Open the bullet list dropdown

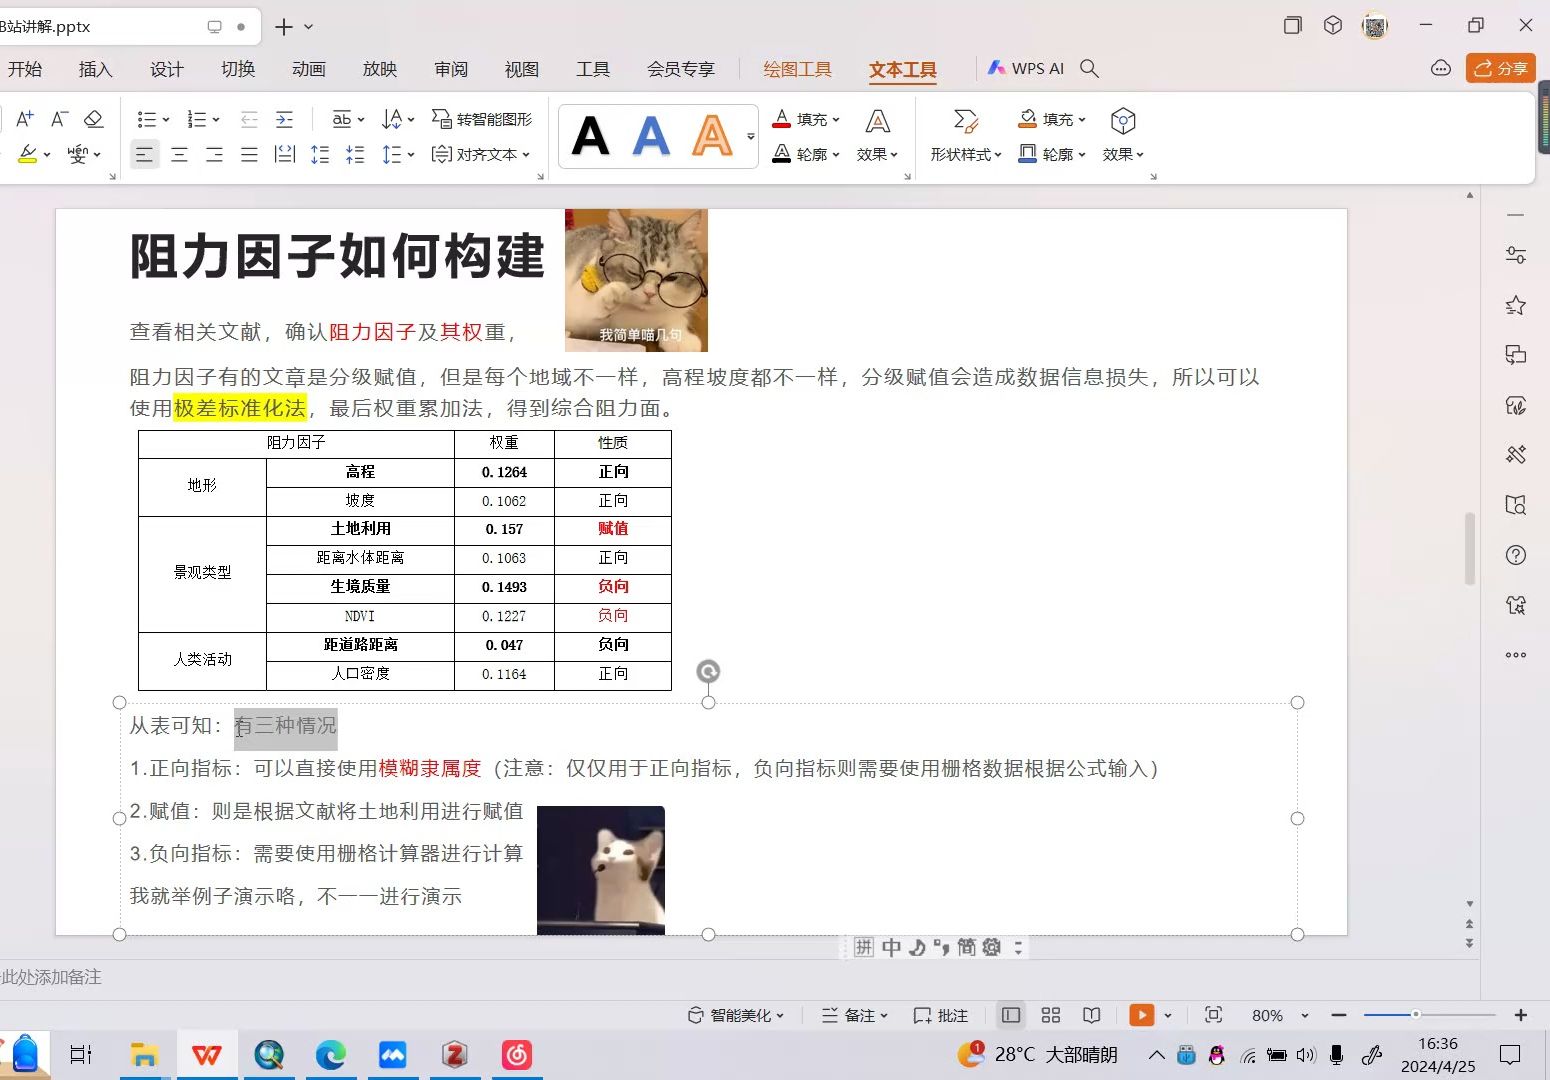pos(153,119)
